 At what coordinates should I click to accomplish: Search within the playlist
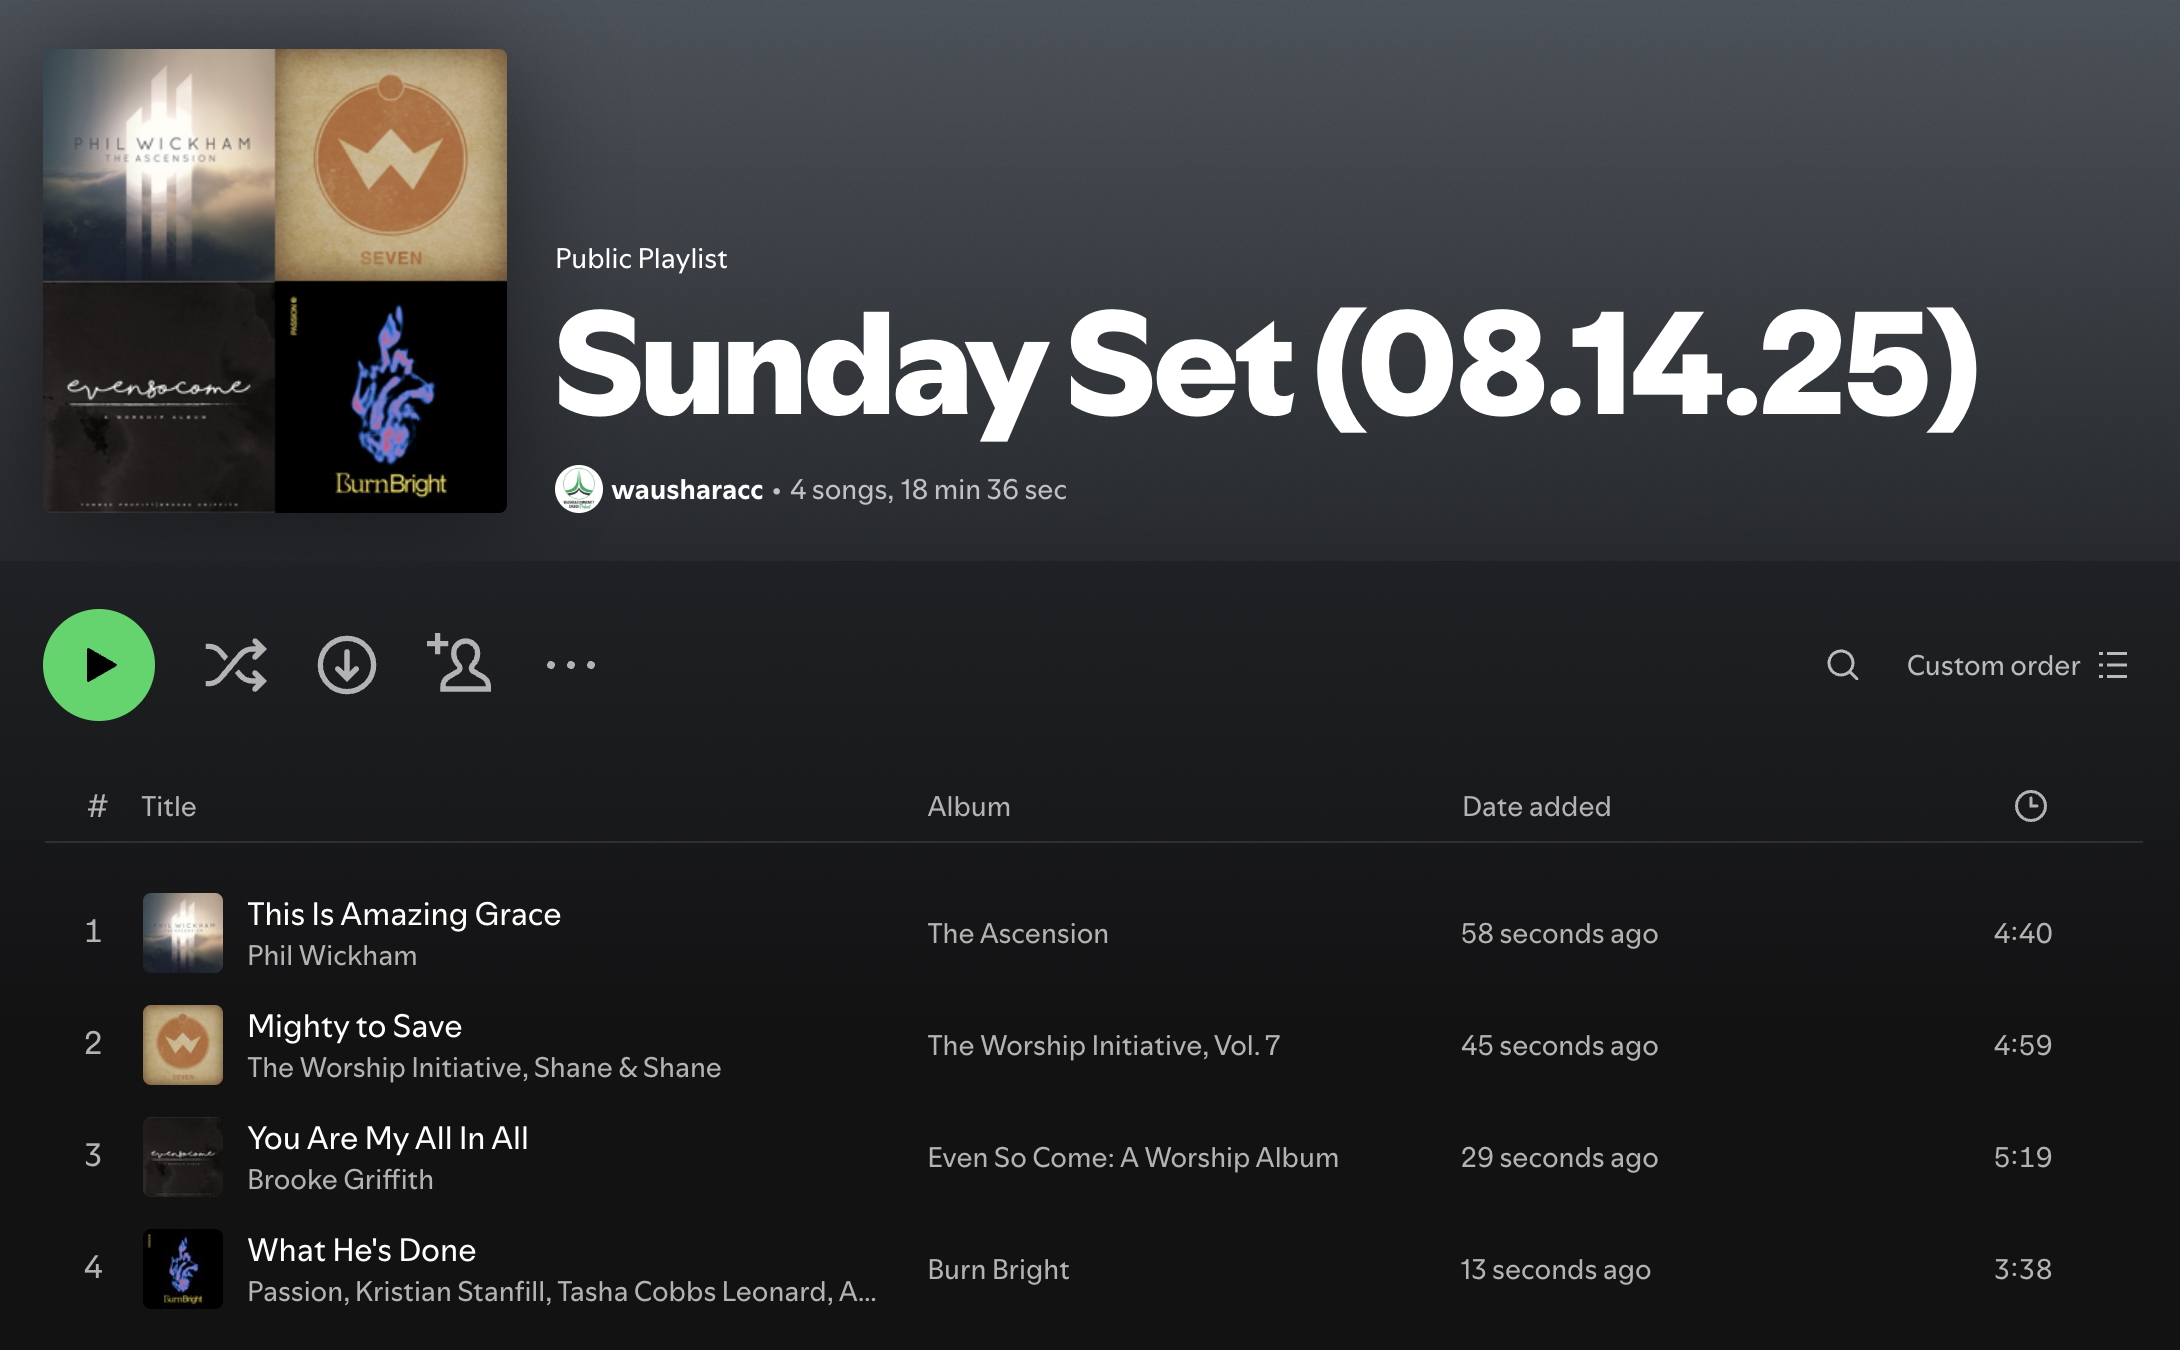(x=1842, y=665)
